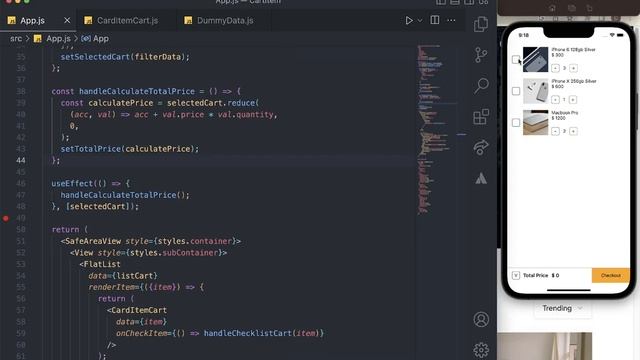Open the Explorer files icon in activity bar
Viewport: 640px width, 360px height.
[x=481, y=24]
